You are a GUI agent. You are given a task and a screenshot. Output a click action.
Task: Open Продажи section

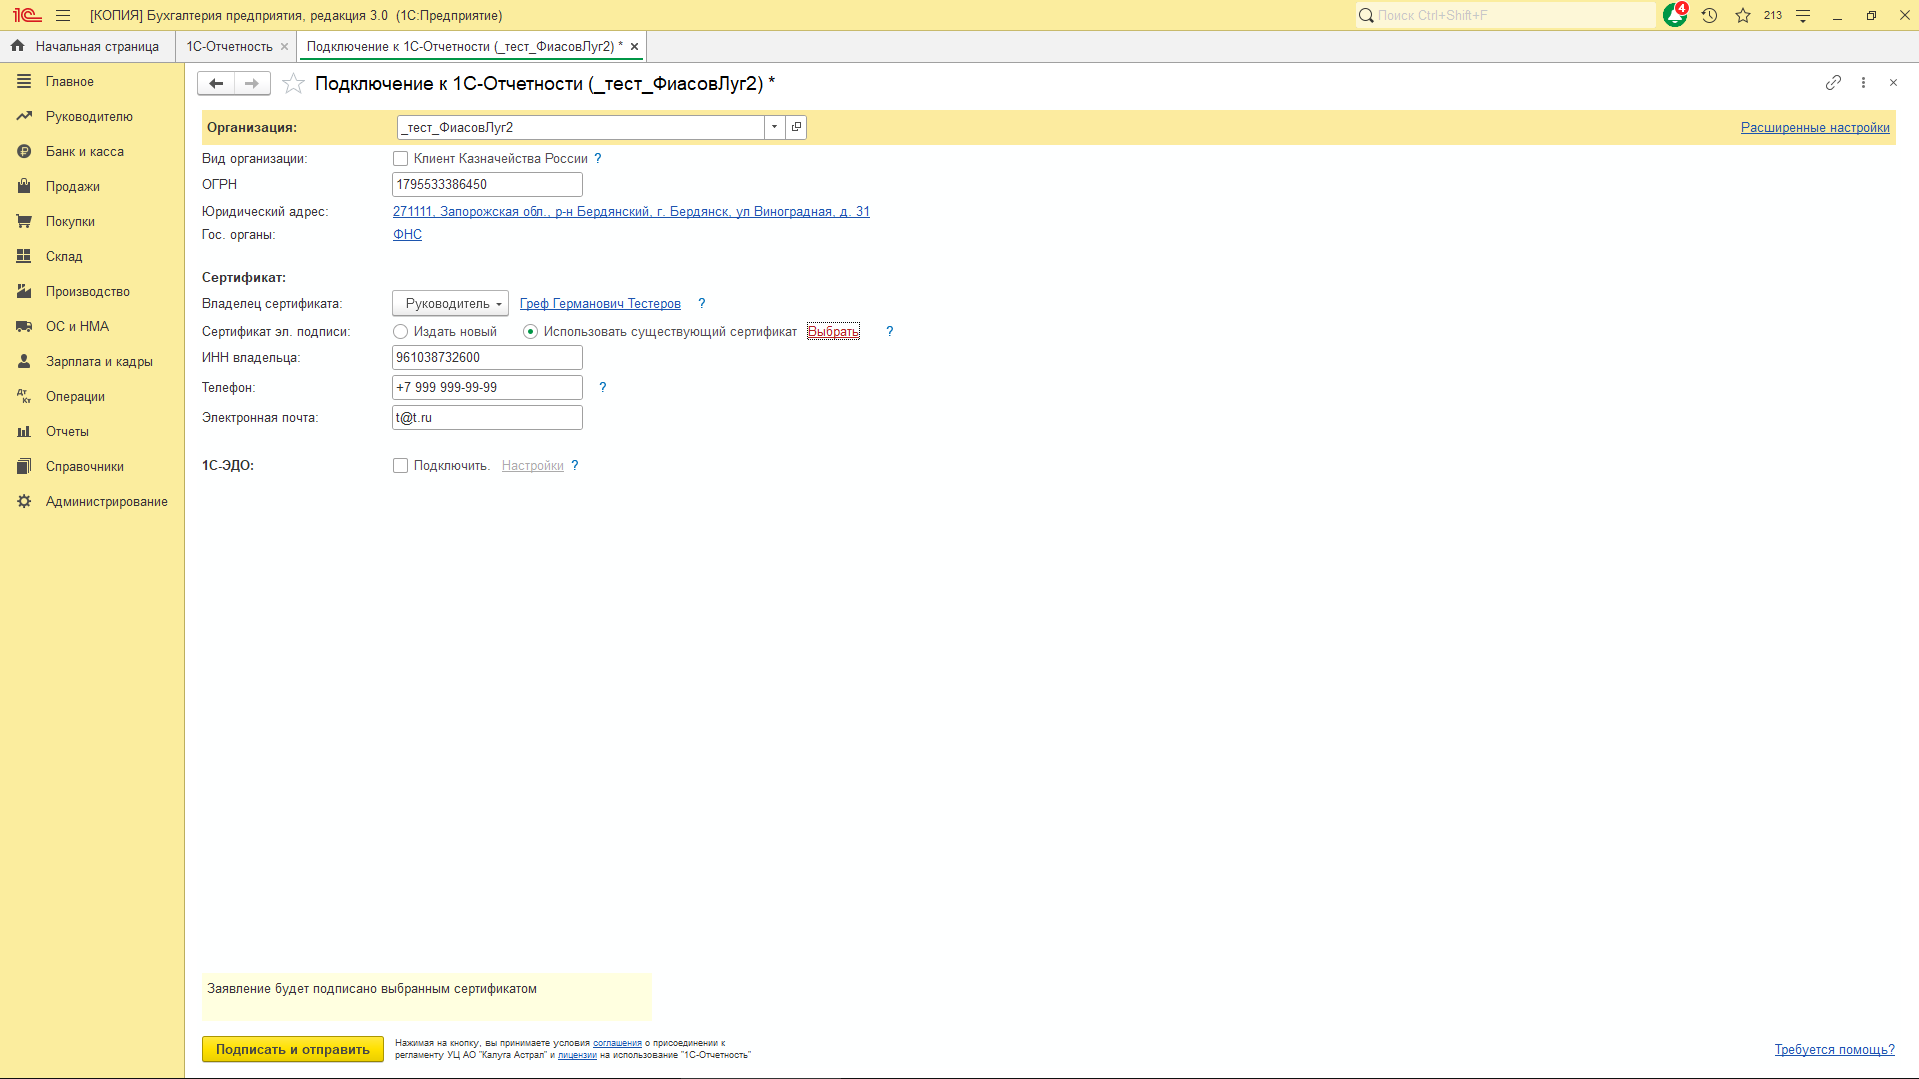click(92, 186)
